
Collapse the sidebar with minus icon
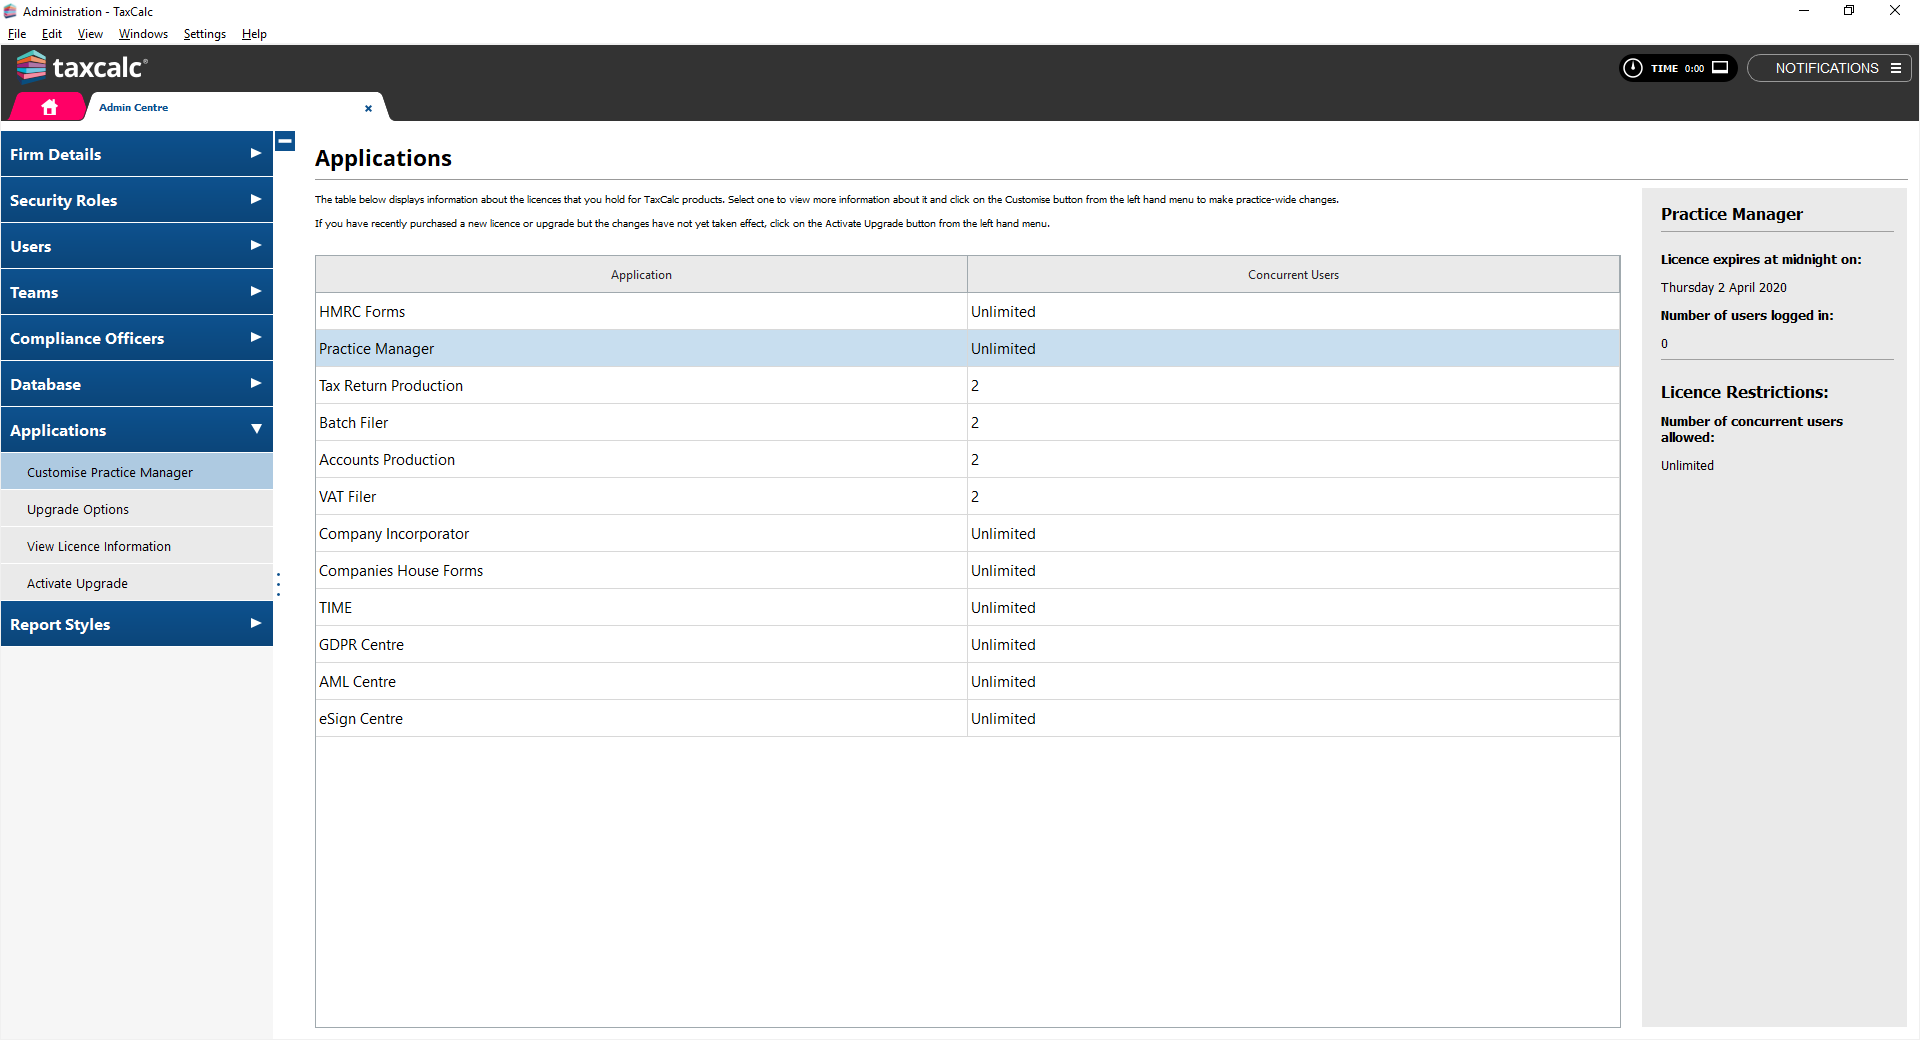tap(285, 141)
